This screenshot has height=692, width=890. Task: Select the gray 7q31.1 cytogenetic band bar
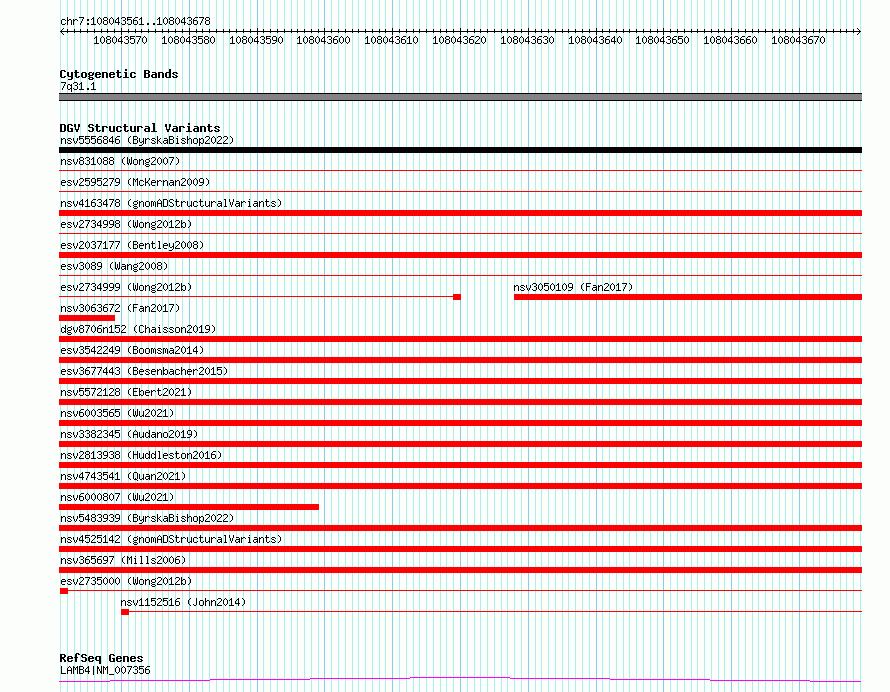pyautogui.click(x=460, y=97)
